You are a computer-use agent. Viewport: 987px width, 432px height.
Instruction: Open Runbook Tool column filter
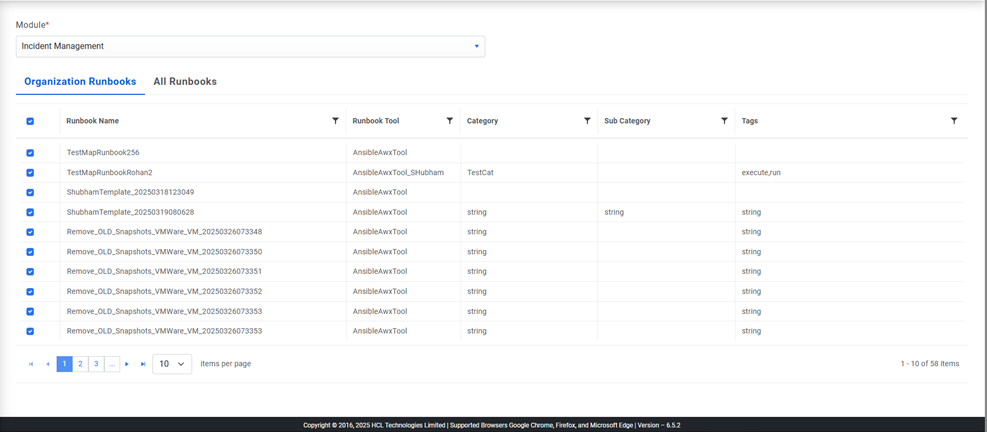tap(449, 121)
